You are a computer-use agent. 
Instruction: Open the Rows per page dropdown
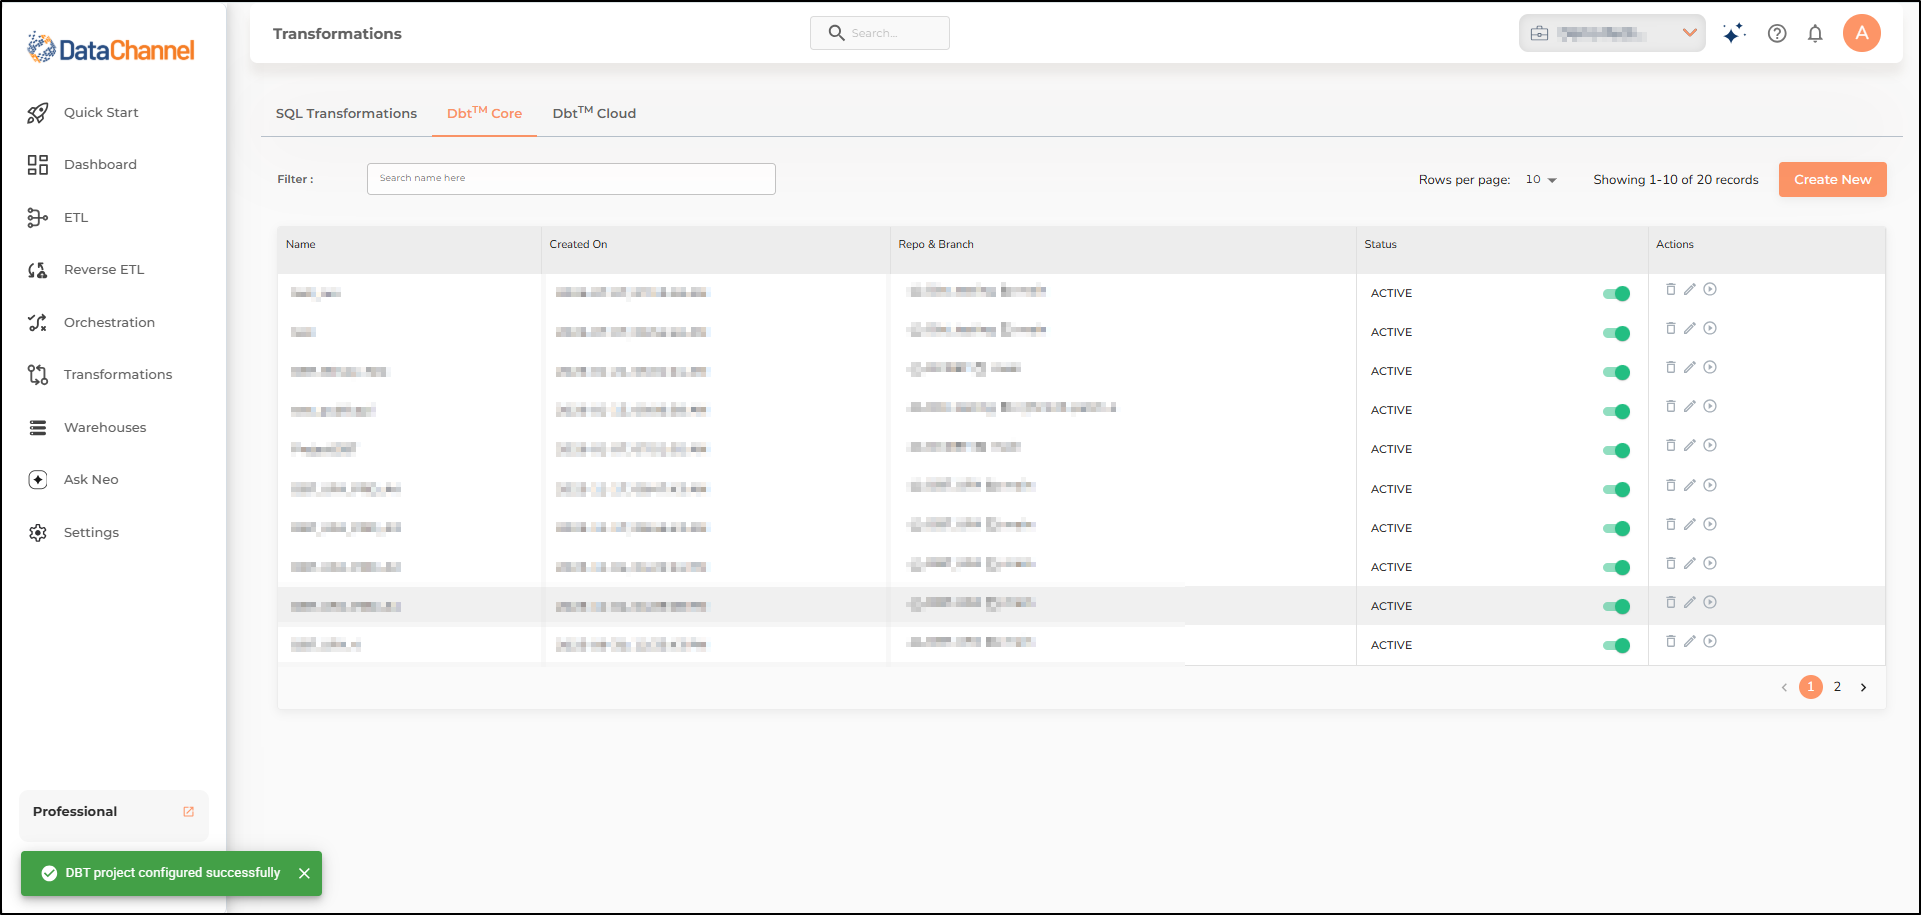(1541, 180)
